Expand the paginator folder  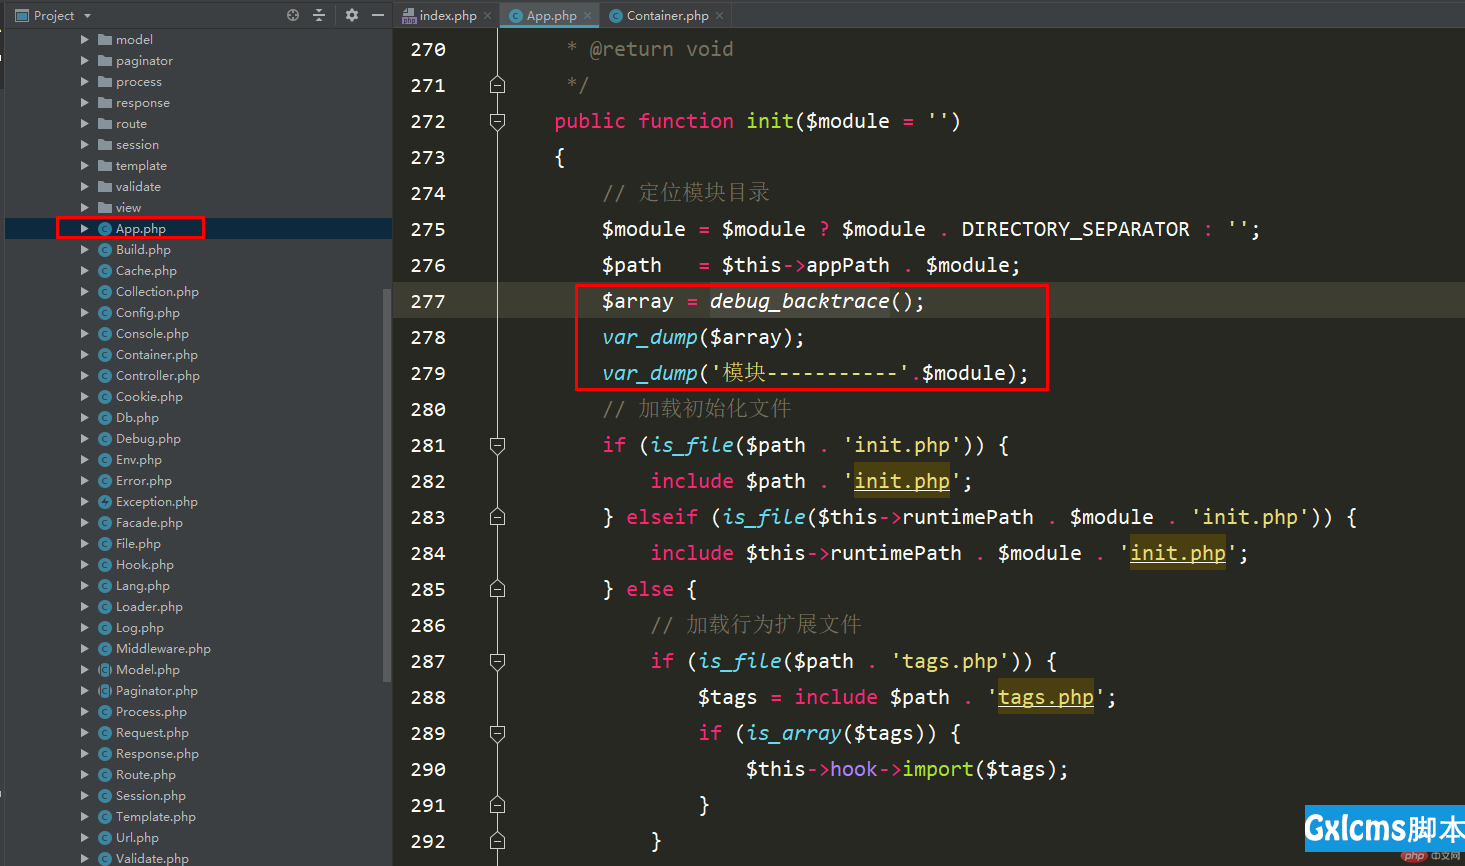click(x=85, y=61)
